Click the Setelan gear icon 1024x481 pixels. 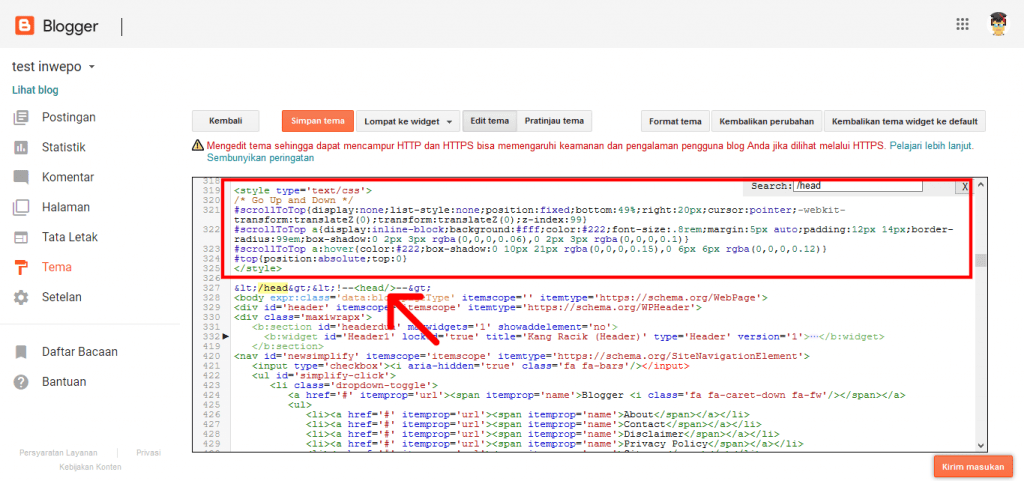[21, 297]
